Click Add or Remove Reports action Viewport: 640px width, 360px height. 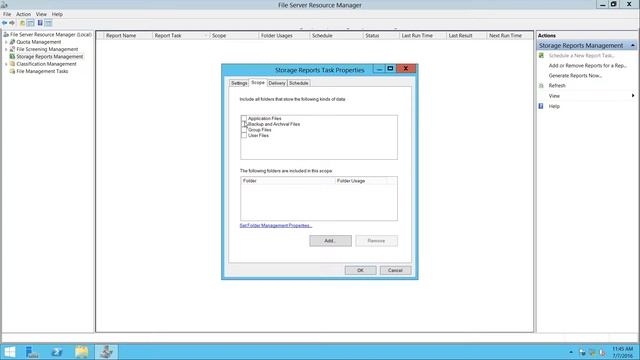point(587,65)
